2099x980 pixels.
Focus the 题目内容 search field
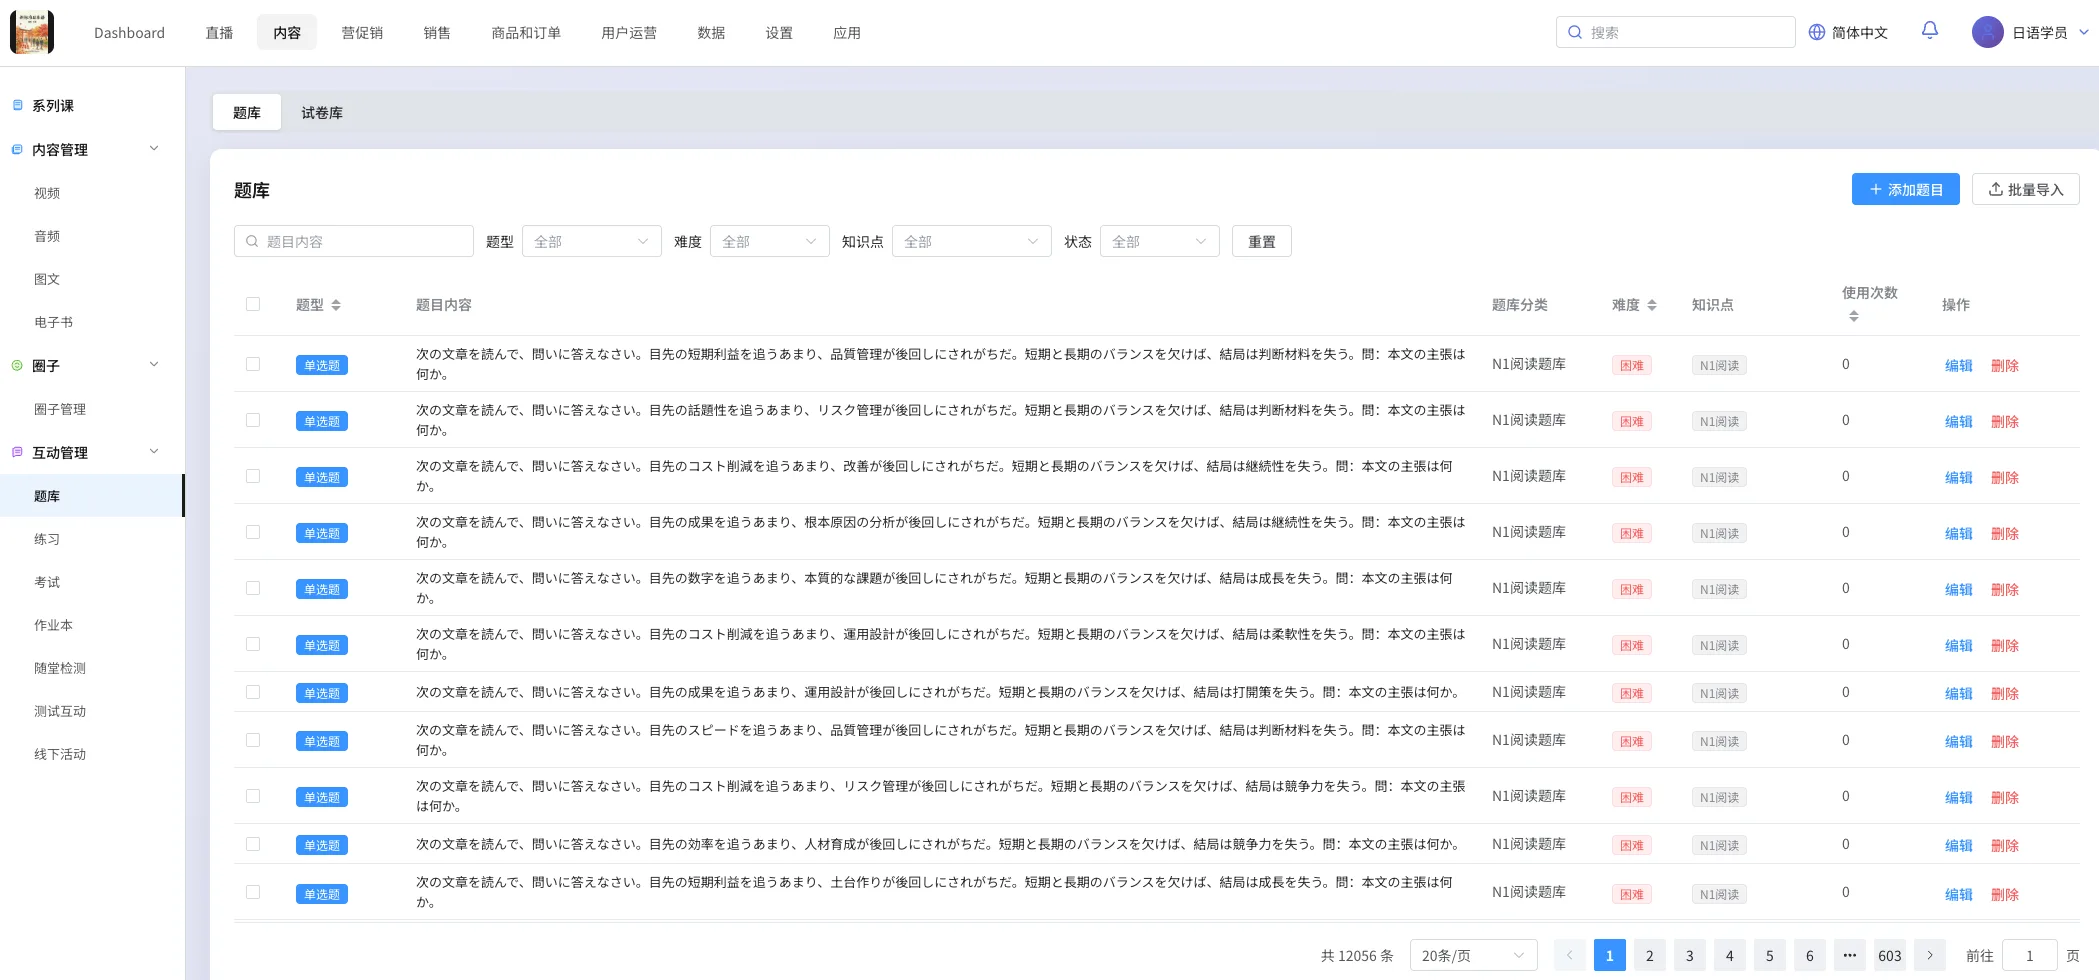pos(354,241)
